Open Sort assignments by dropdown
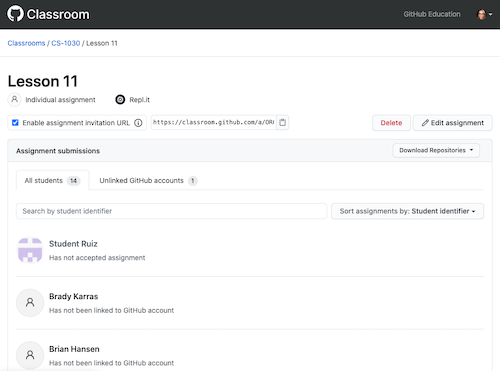The width and height of the screenshot is (500, 371). pos(407,211)
